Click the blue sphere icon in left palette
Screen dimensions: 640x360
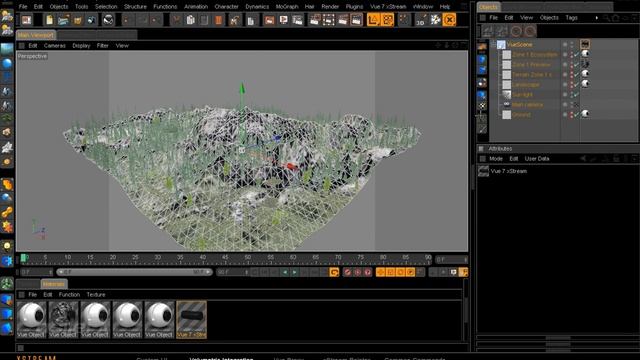coord(7,63)
